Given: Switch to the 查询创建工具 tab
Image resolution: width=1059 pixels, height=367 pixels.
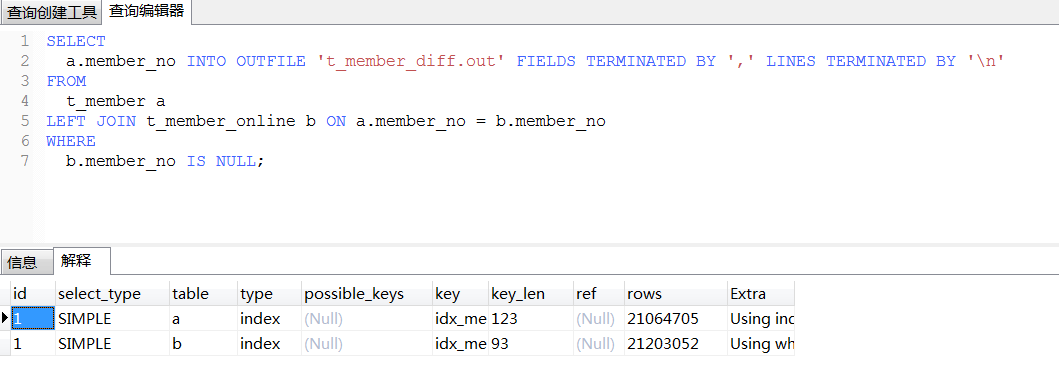Looking at the screenshot, I should coord(51,12).
